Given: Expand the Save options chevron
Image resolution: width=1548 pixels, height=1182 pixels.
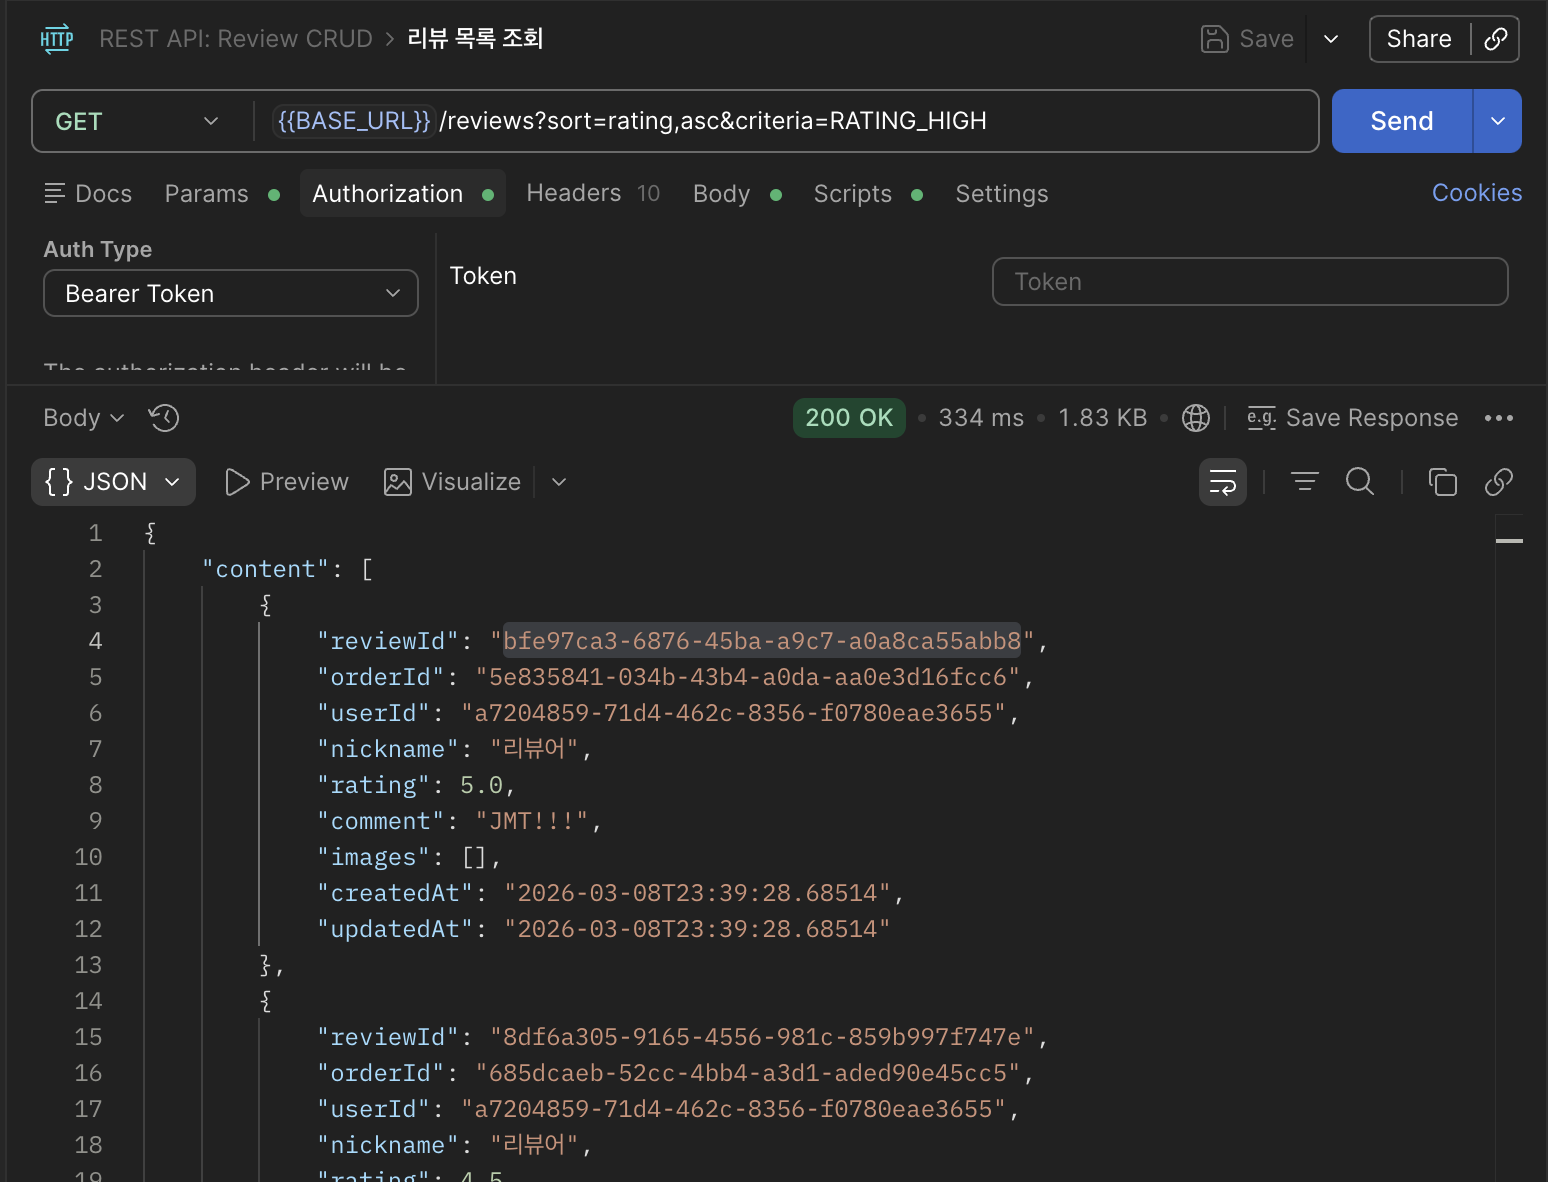Looking at the screenshot, I should 1331,39.
